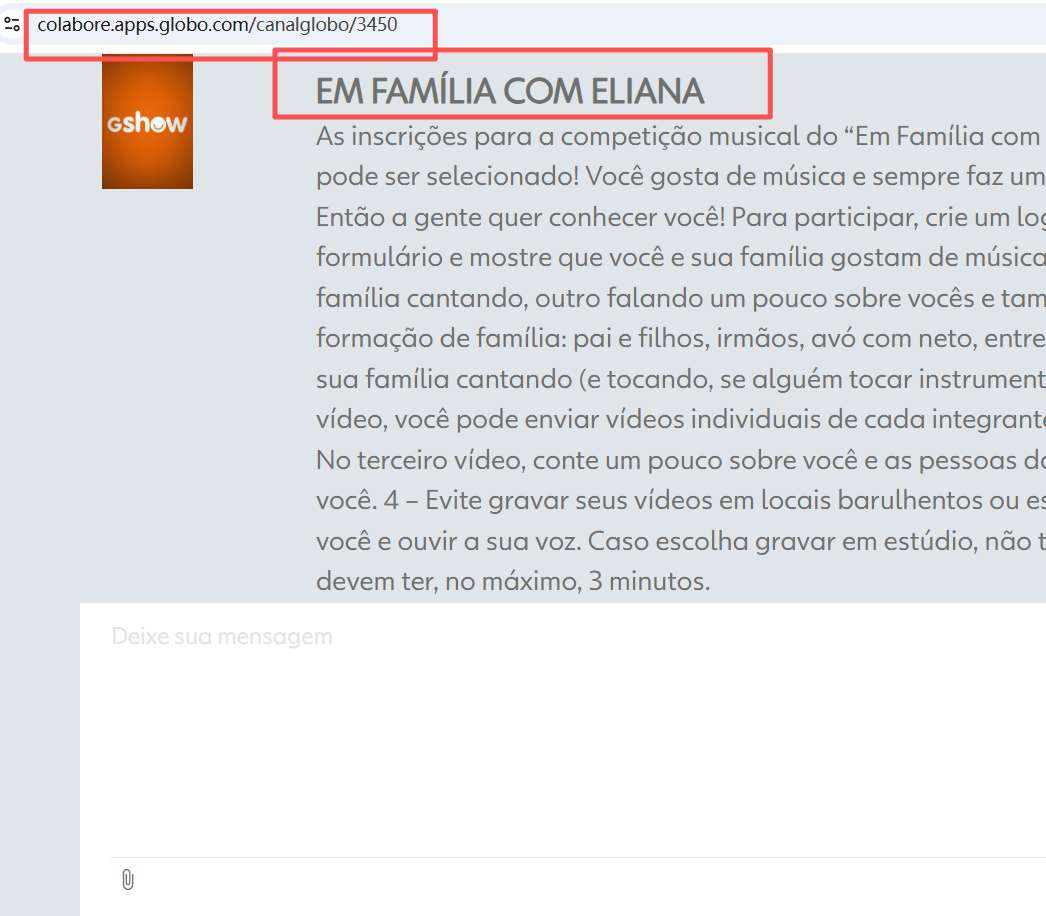This screenshot has height=916, width=1046.
Task: Click the Deixe sua mensagem placeholder text
Action: 221,635
